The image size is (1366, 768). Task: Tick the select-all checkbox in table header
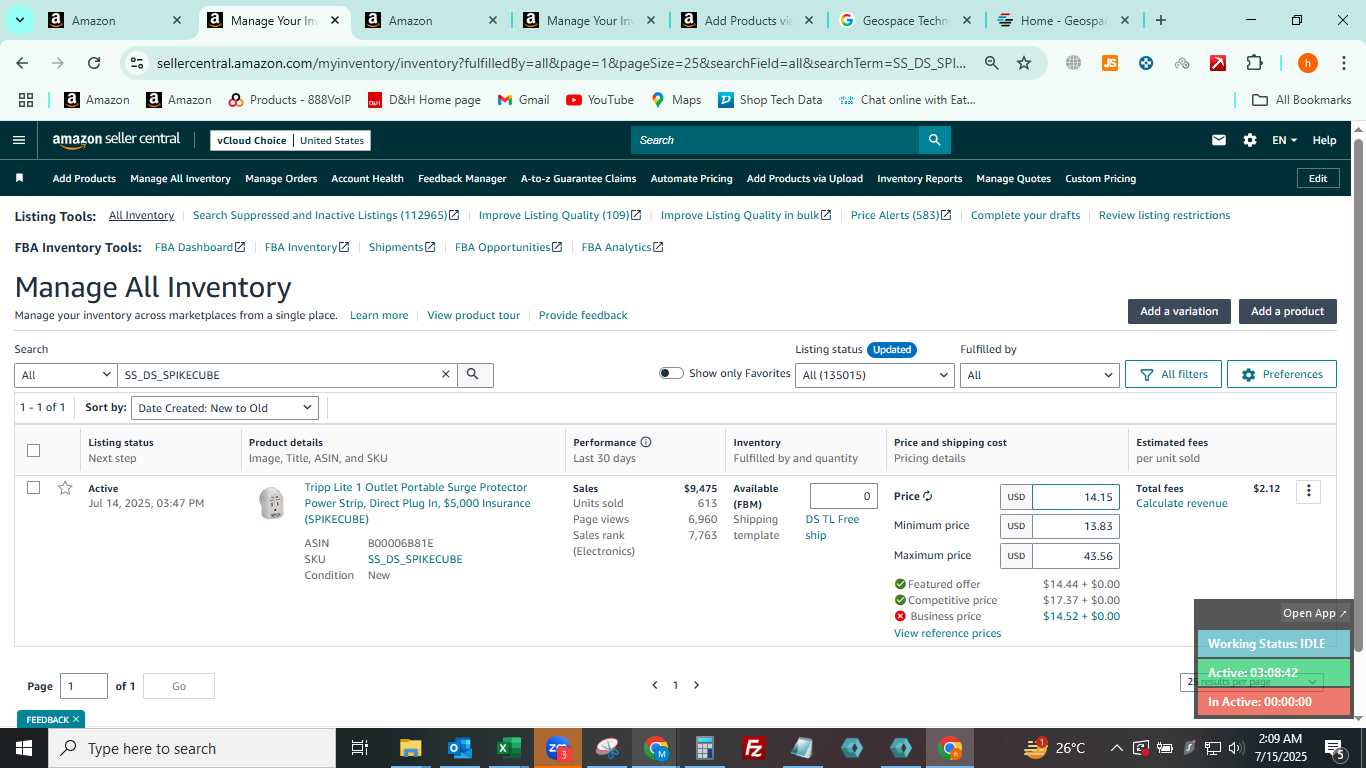pyautogui.click(x=33, y=450)
